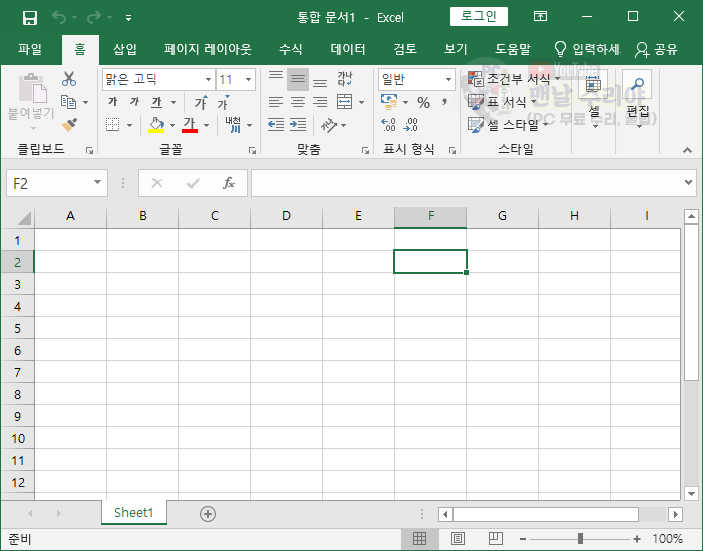The image size is (703, 551).
Task: Increase decimal places
Action: [388, 125]
